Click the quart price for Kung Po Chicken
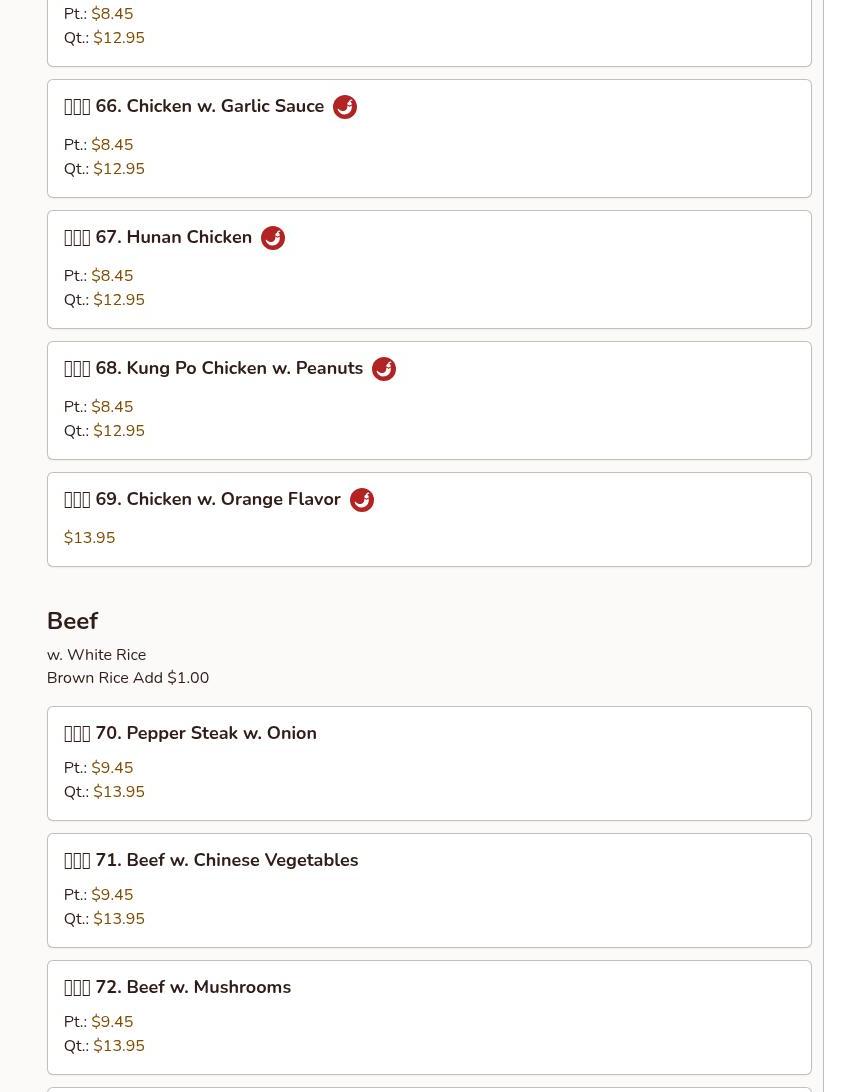 (119, 431)
